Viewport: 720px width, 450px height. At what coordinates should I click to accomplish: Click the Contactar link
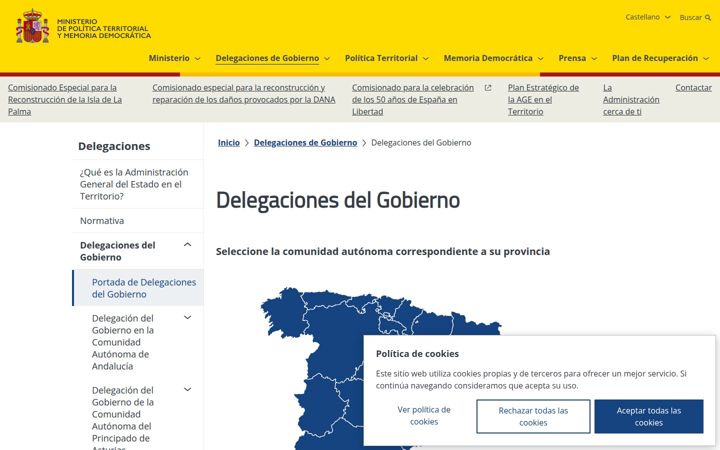tap(693, 88)
